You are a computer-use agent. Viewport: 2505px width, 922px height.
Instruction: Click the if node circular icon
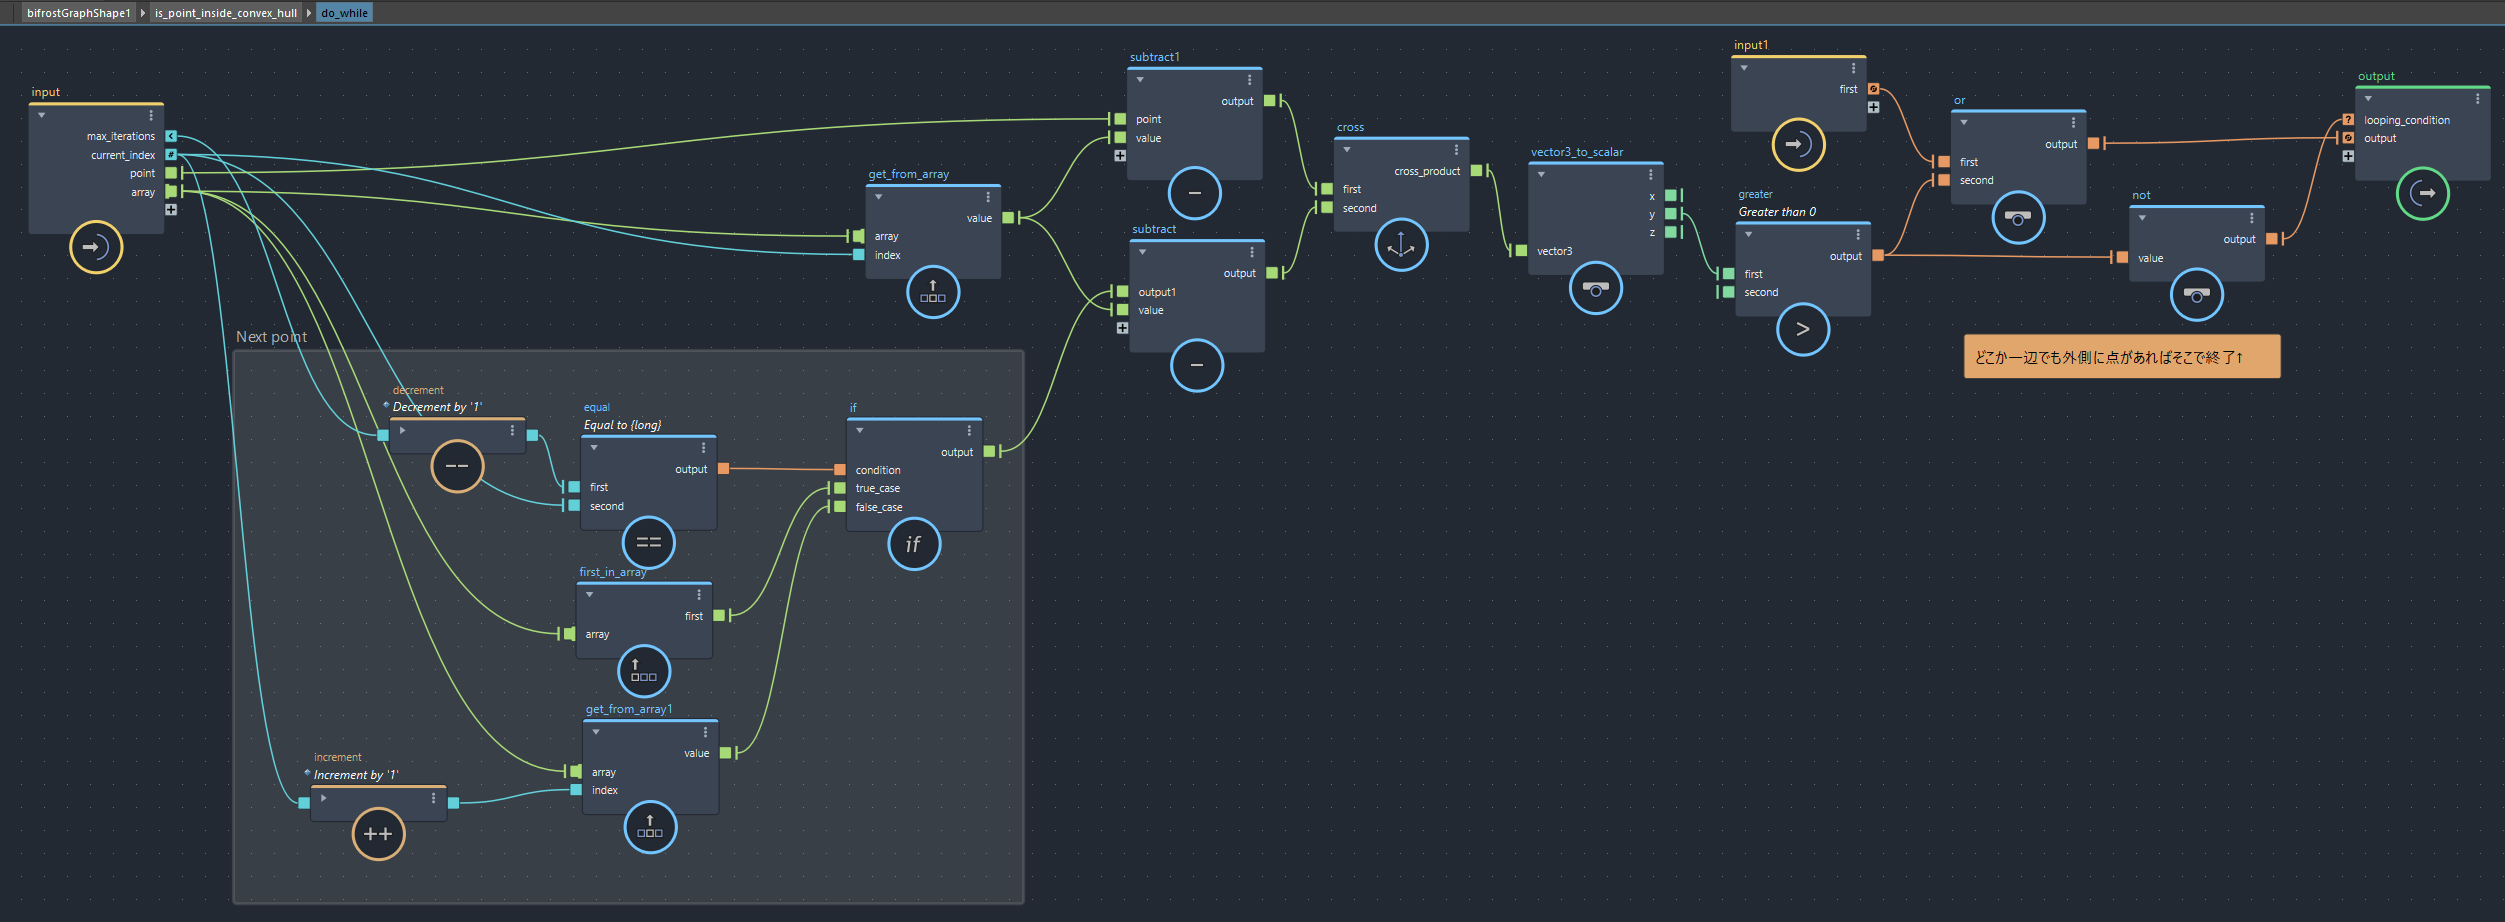(x=913, y=544)
